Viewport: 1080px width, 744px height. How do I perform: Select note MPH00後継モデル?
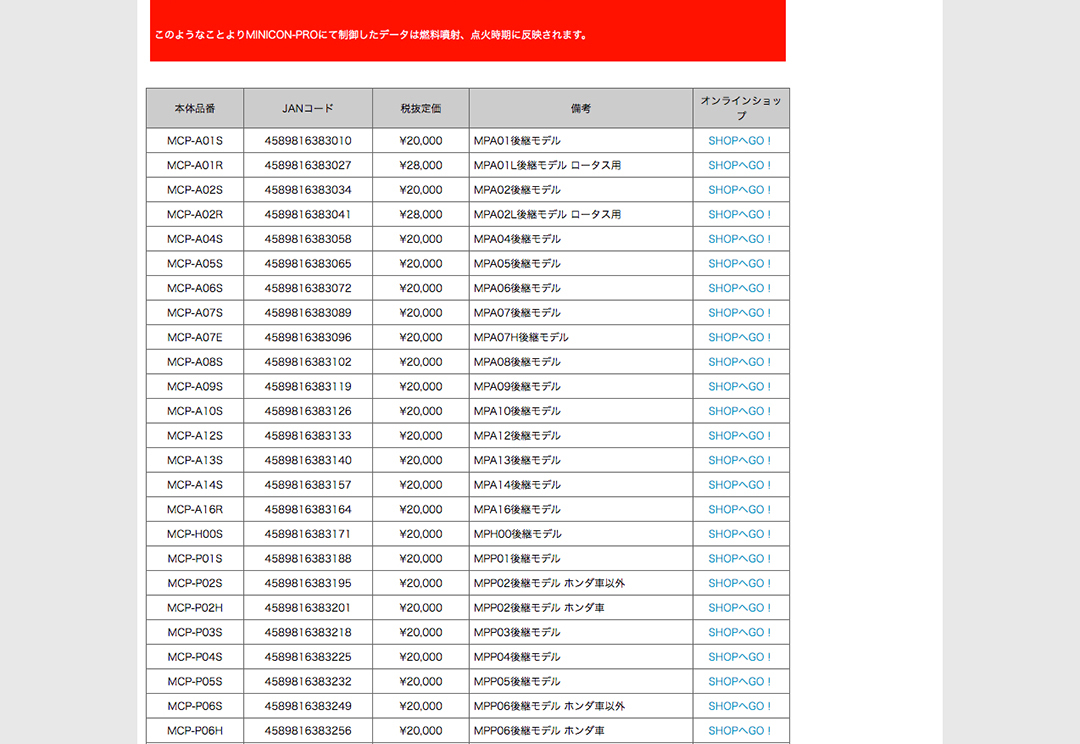(x=517, y=534)
